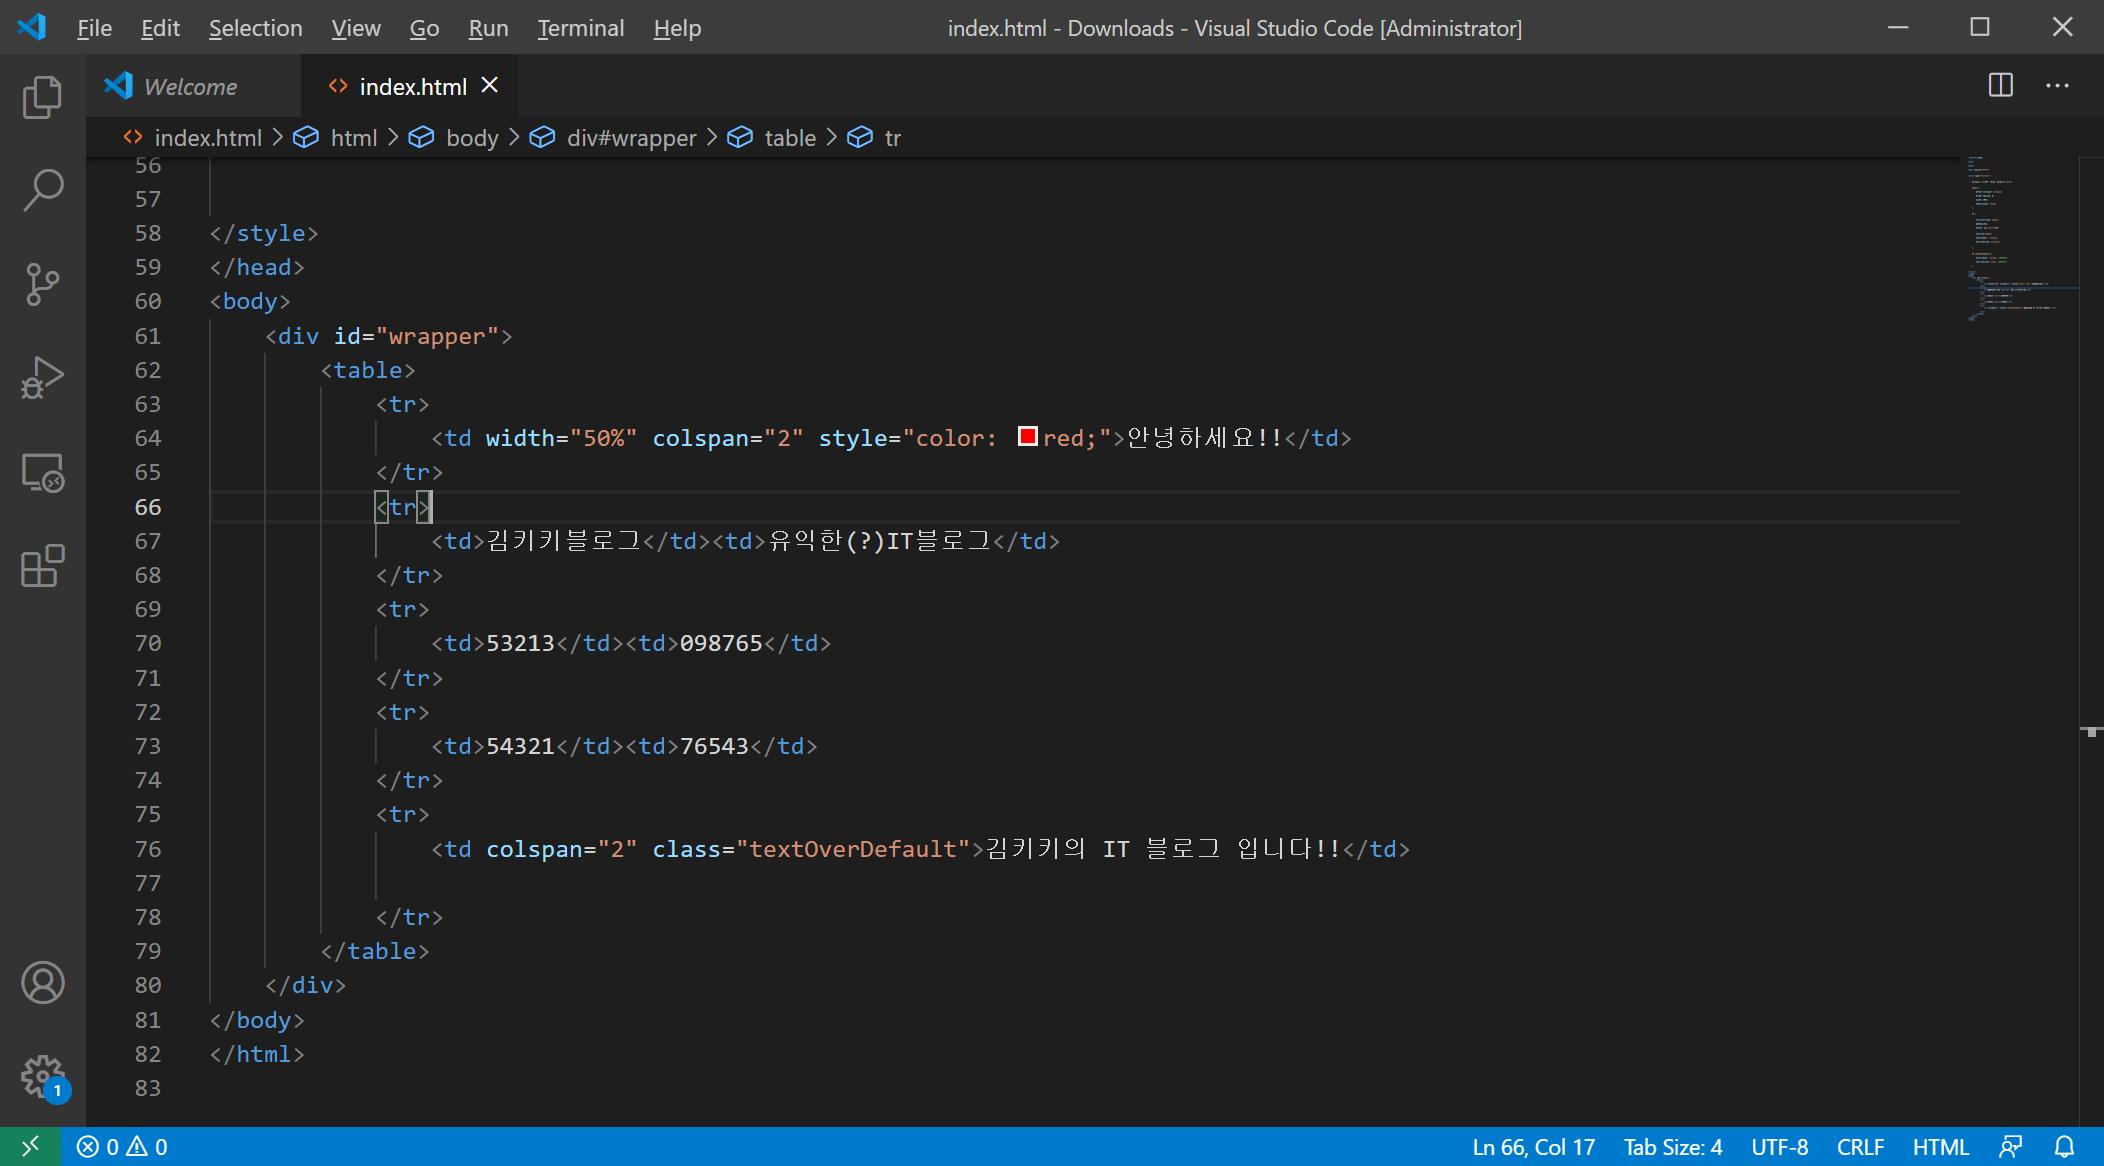
Task: Open Remote Explorer view
Action: pyautogui.click(x=42, y=472)
